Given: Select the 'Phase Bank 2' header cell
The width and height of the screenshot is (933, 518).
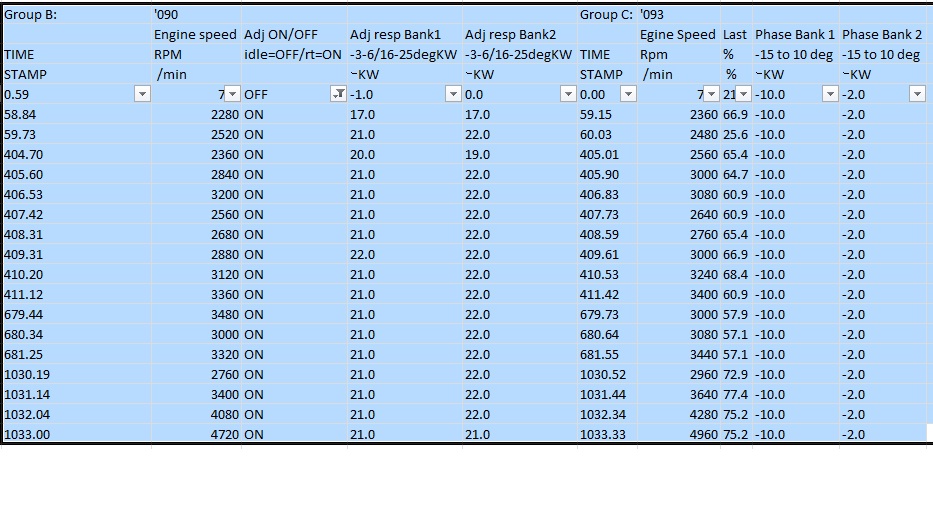Looking at the screenshot, I should click(883, 34).
